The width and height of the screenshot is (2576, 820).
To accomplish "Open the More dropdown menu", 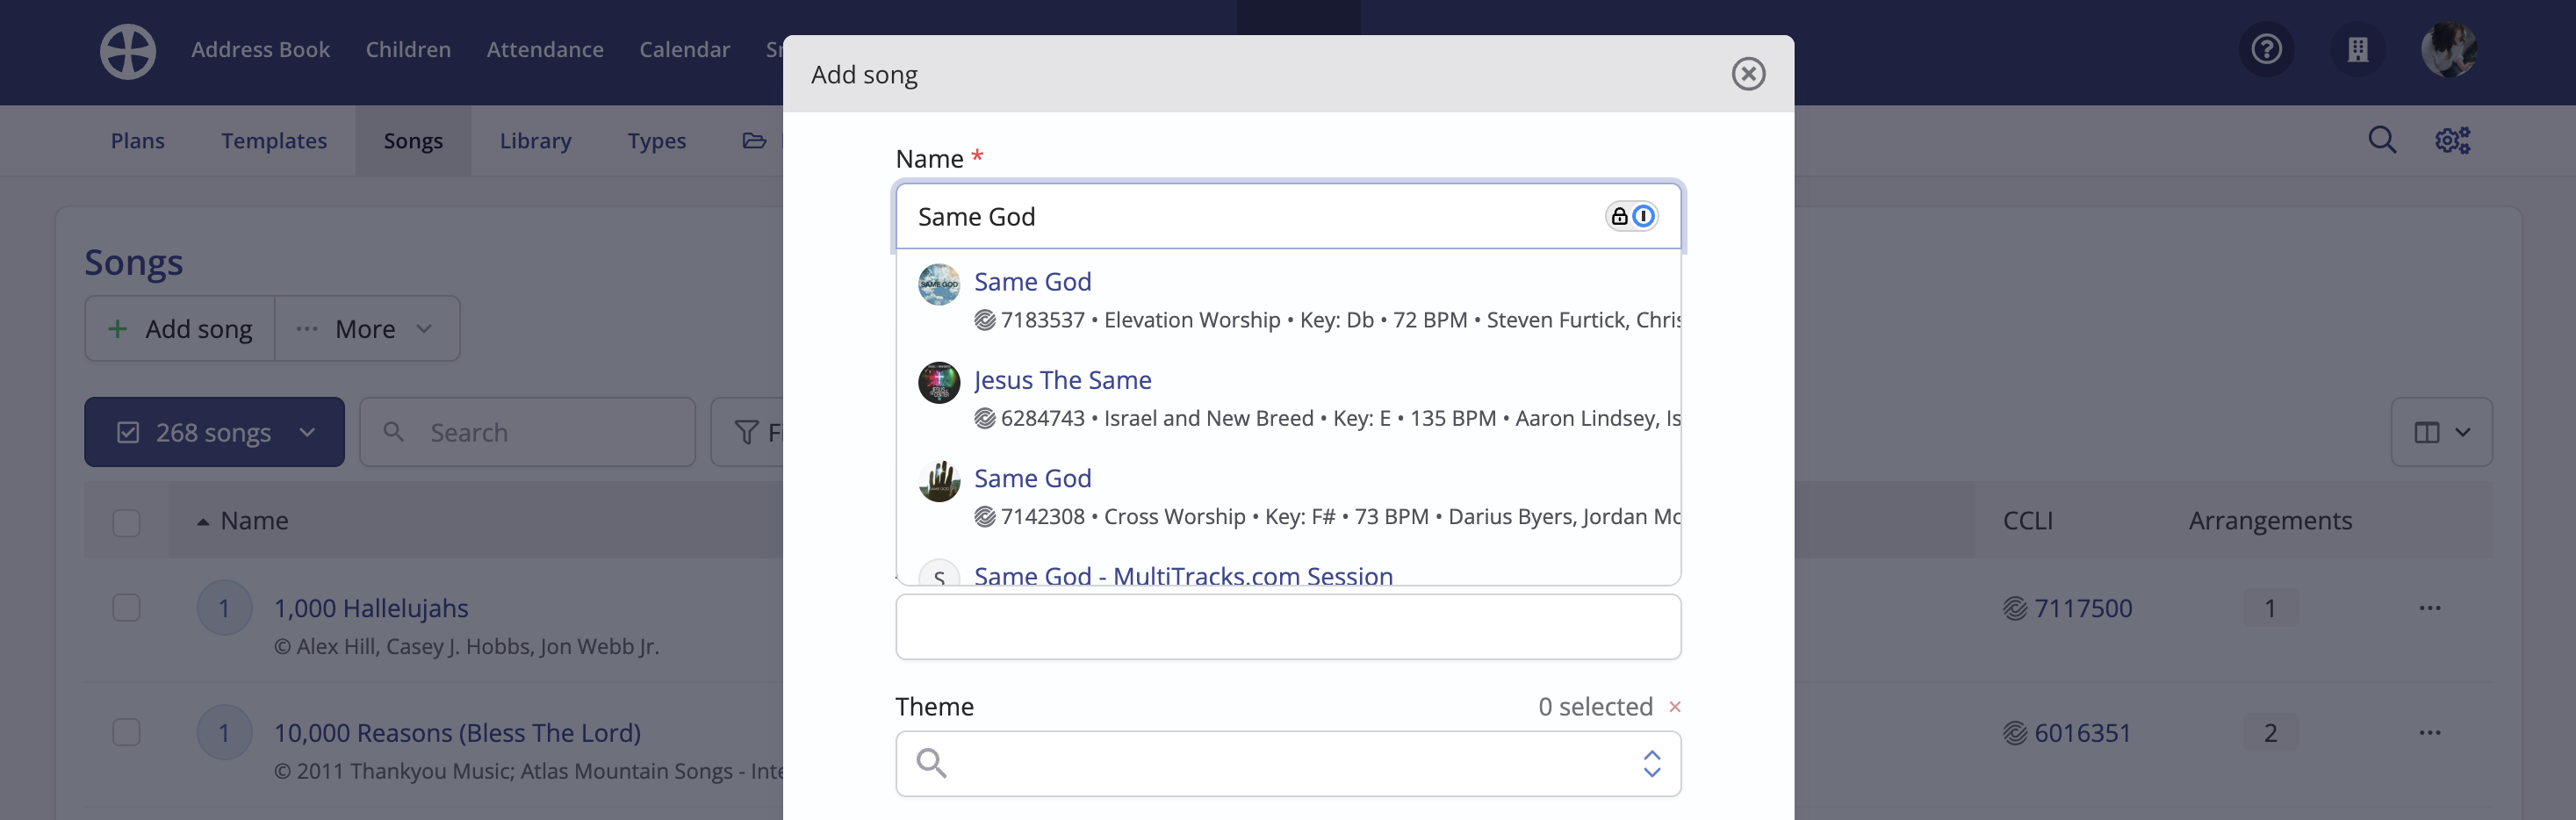I will (367, 329).
